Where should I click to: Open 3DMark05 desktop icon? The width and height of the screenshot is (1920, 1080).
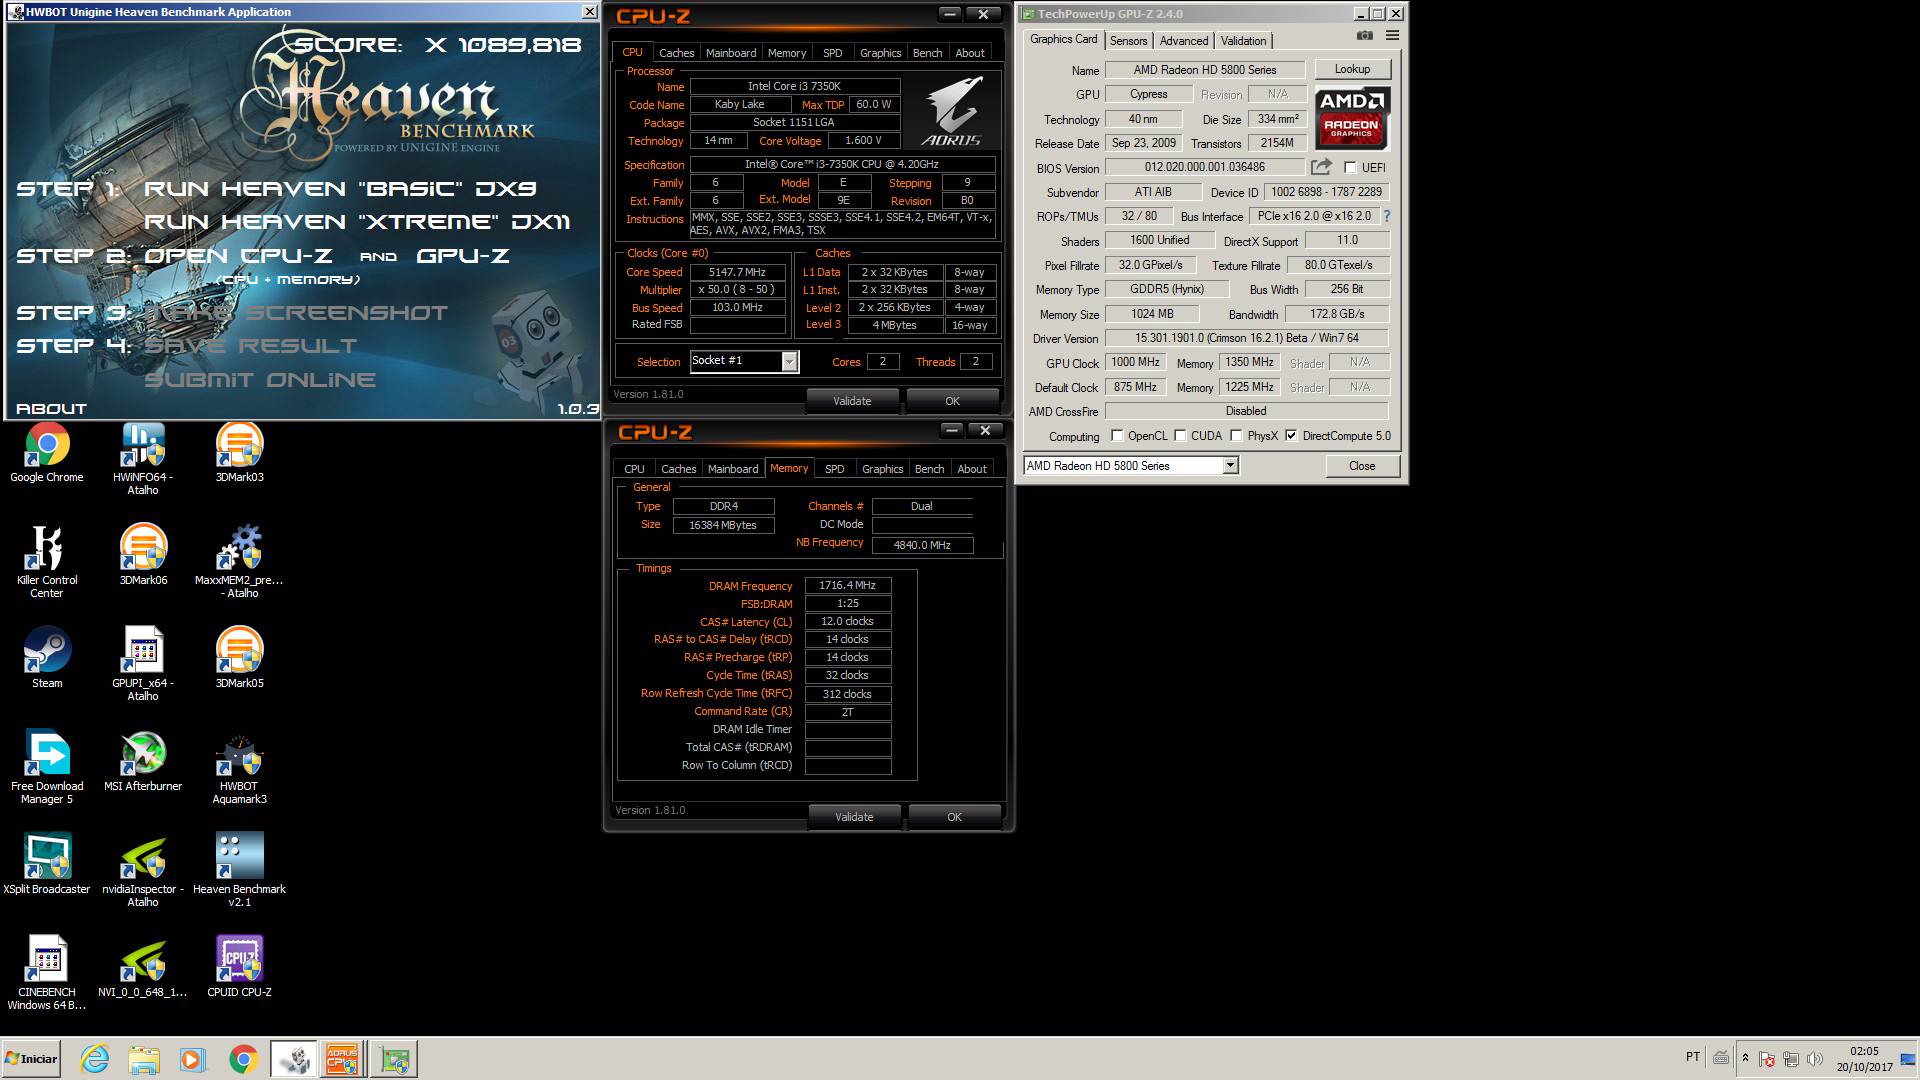point(240,659)
